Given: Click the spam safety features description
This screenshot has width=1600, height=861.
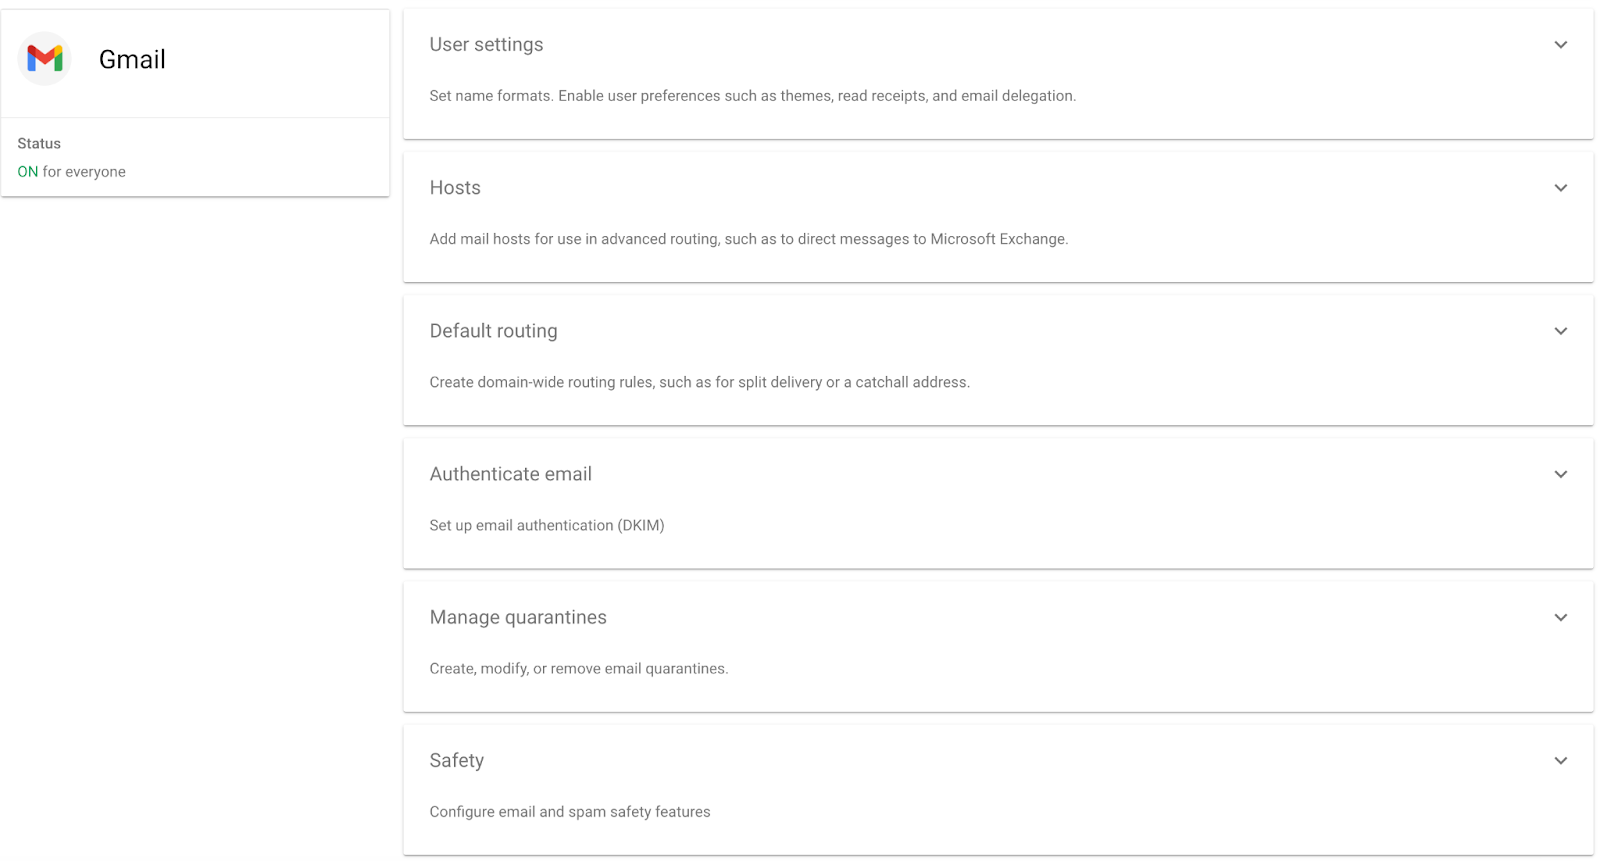Looking at the screenshot, I should [x=570, y=812].
